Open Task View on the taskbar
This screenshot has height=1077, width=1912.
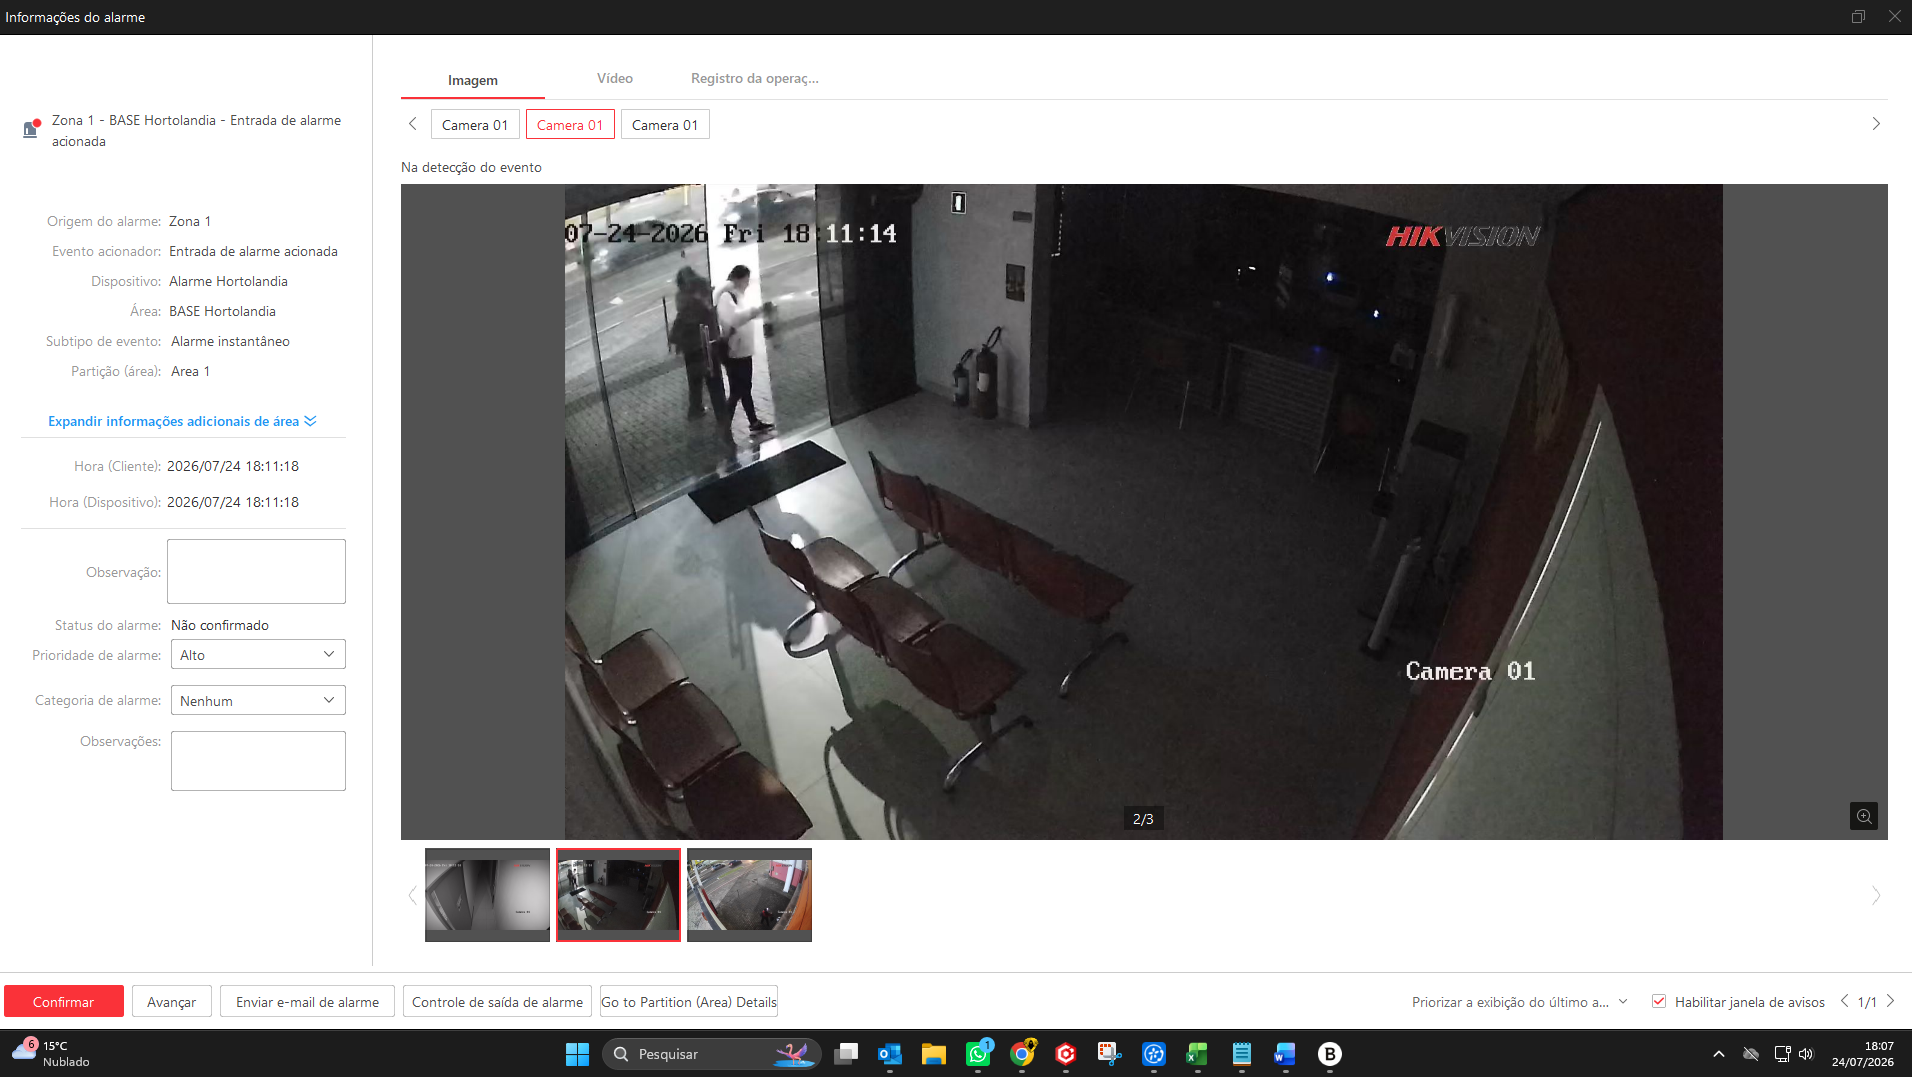847,1054
